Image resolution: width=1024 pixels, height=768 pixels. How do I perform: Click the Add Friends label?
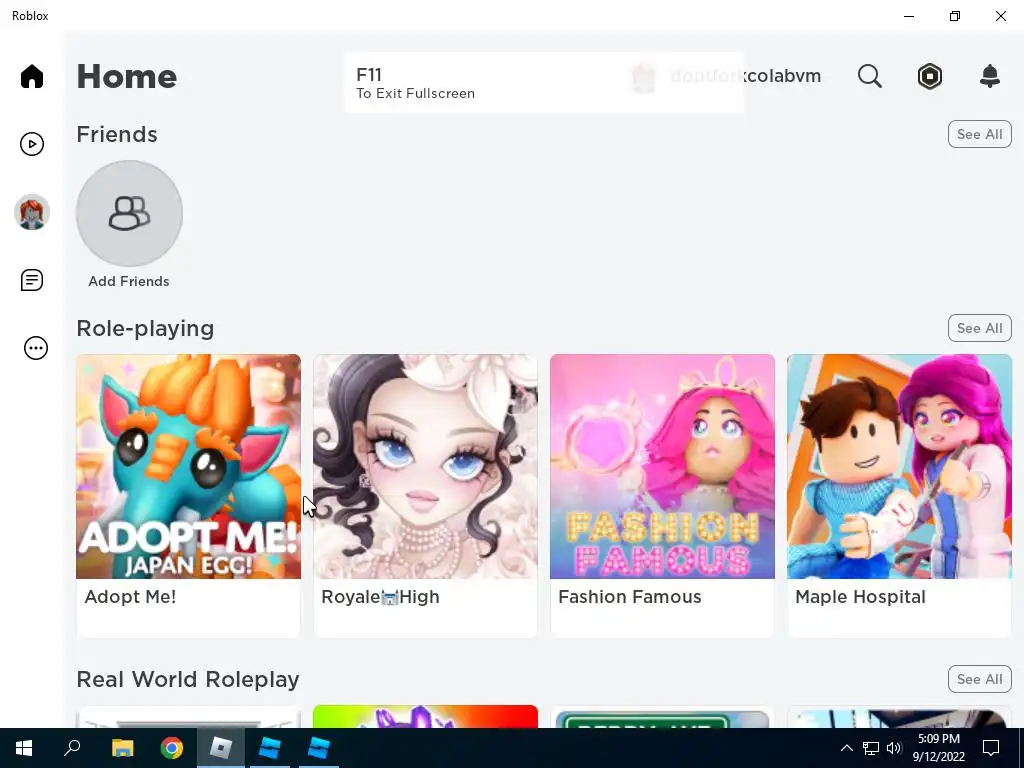(x=129, y=281)
